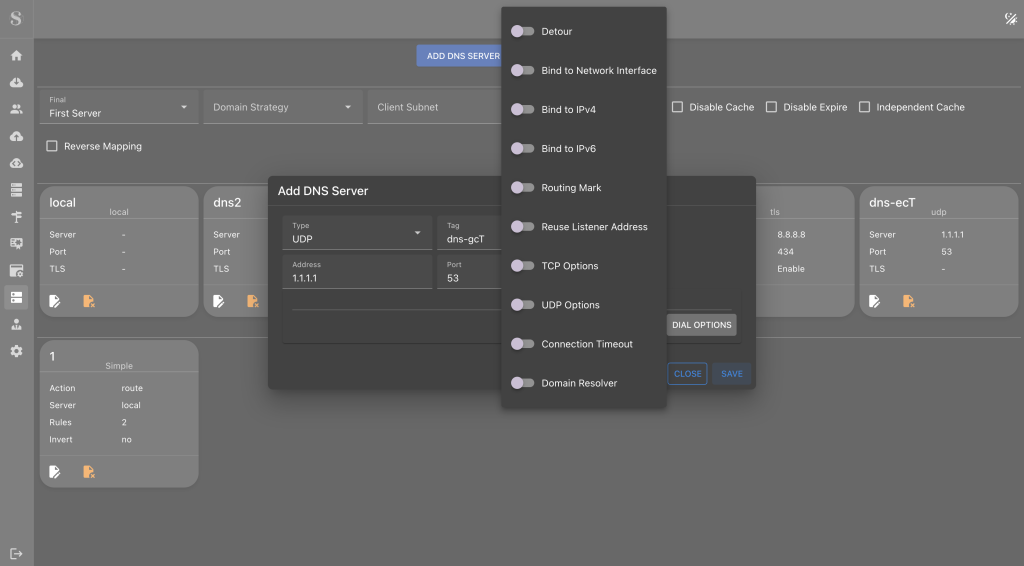Toggle theme icon in top right corner
The width and height of the screenshot is (1024, 566).
tap(1010, 18)
